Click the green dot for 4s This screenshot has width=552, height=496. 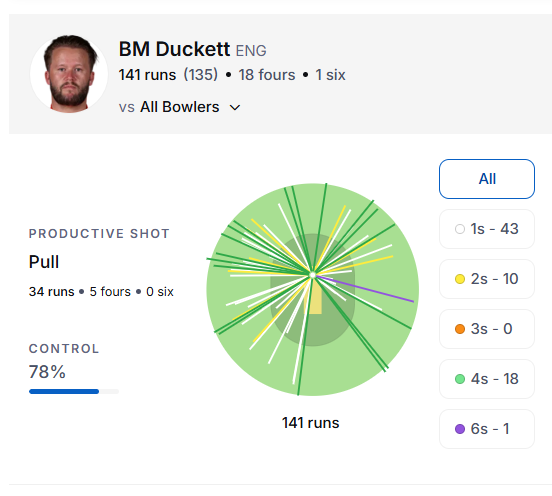click(460, 379)
